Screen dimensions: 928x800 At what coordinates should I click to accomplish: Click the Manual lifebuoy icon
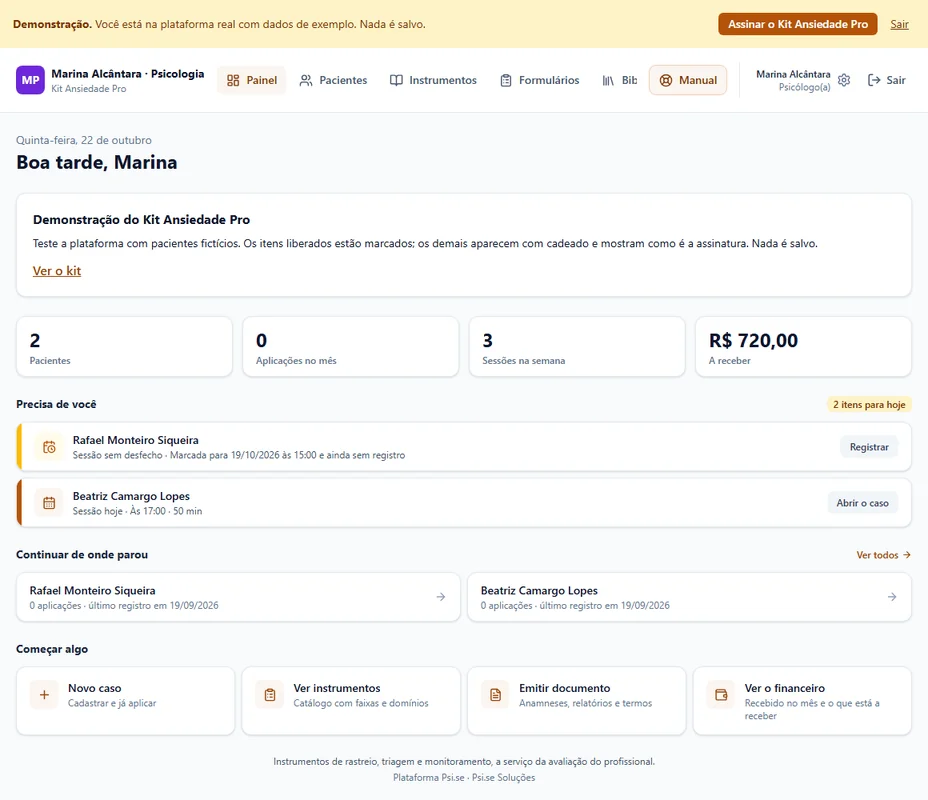(x=666, y=80)
